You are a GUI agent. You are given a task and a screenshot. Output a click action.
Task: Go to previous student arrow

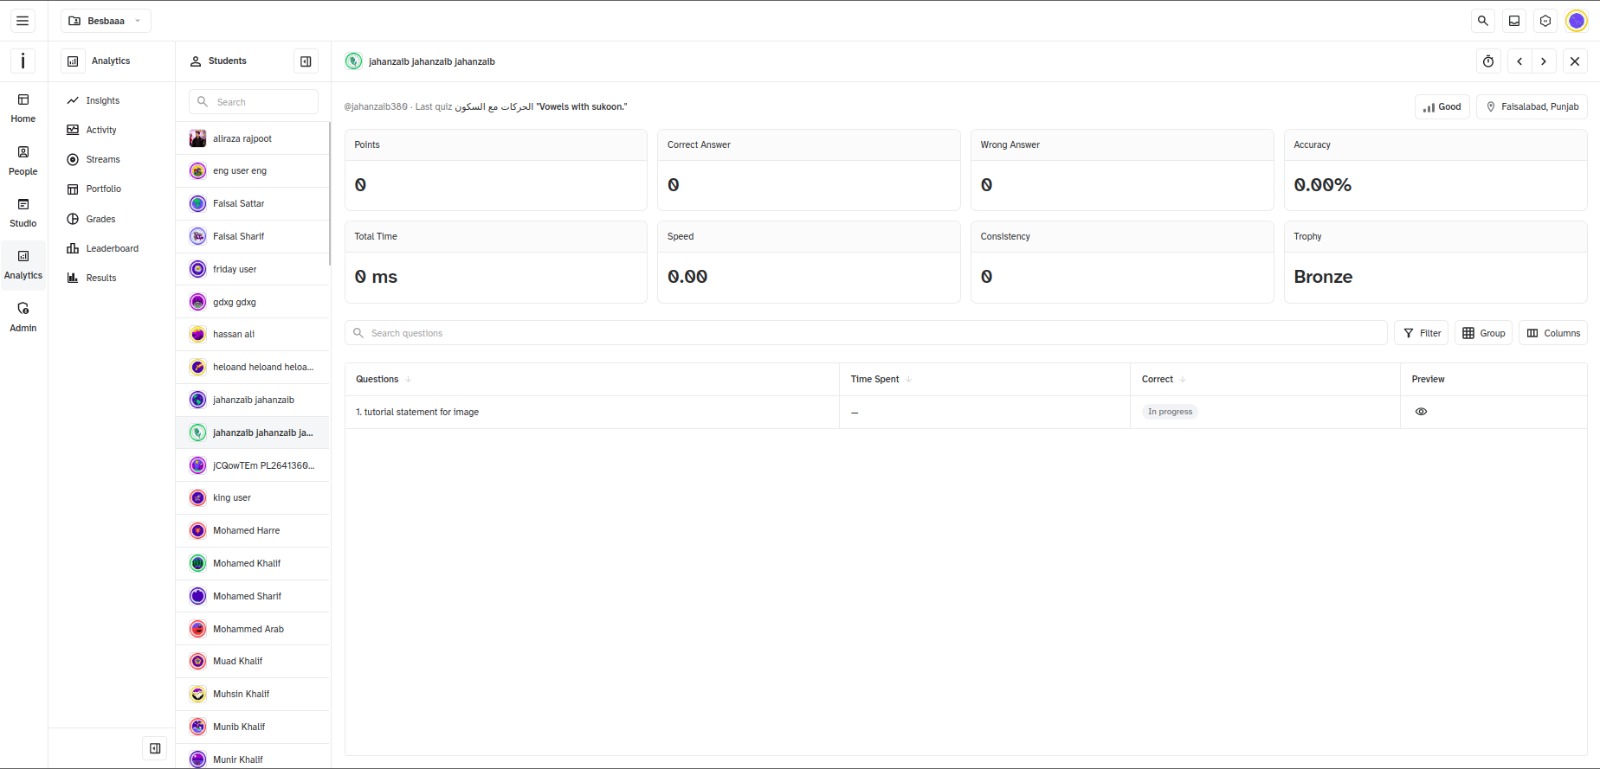coord(1519,61)
